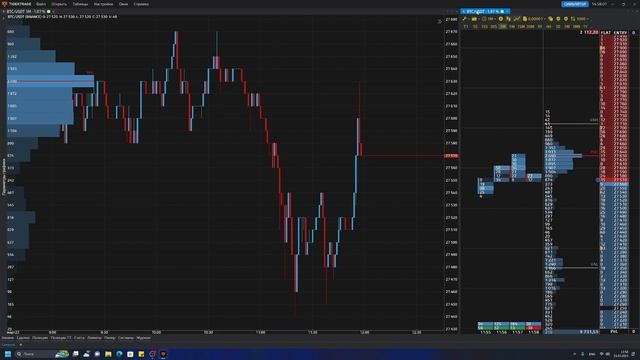Open the Сигналы bottom tab
This screenshot has height=360, width=640.
coord(126,338)
